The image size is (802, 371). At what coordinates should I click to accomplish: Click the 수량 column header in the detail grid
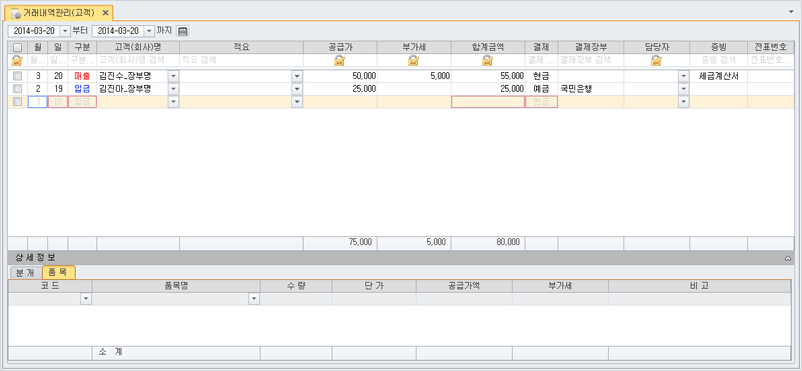[x=296, y=286]
